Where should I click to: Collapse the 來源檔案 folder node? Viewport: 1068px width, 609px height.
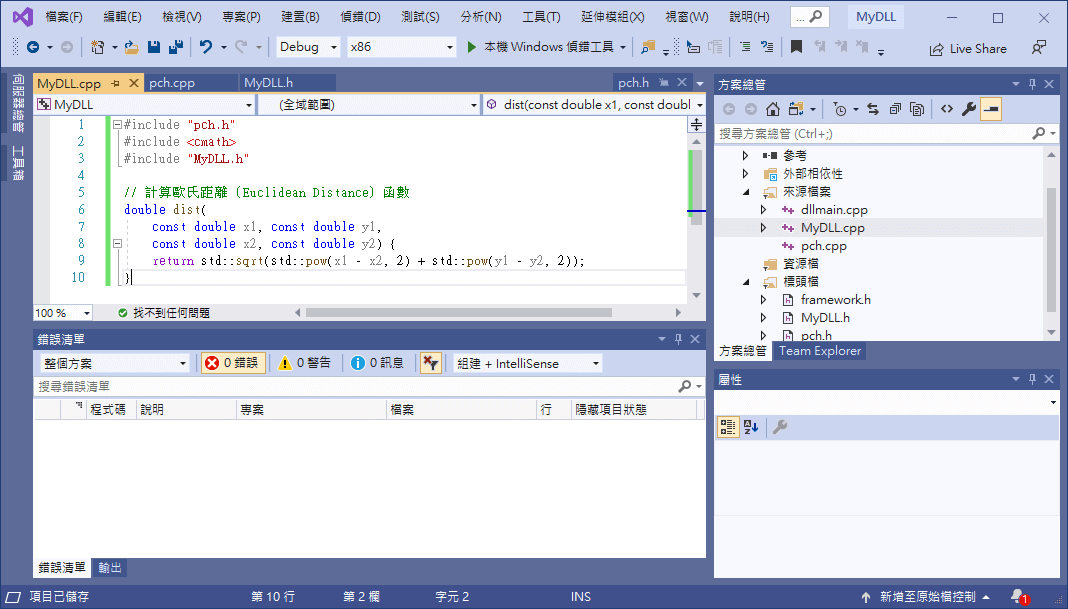tap(746, 192)
